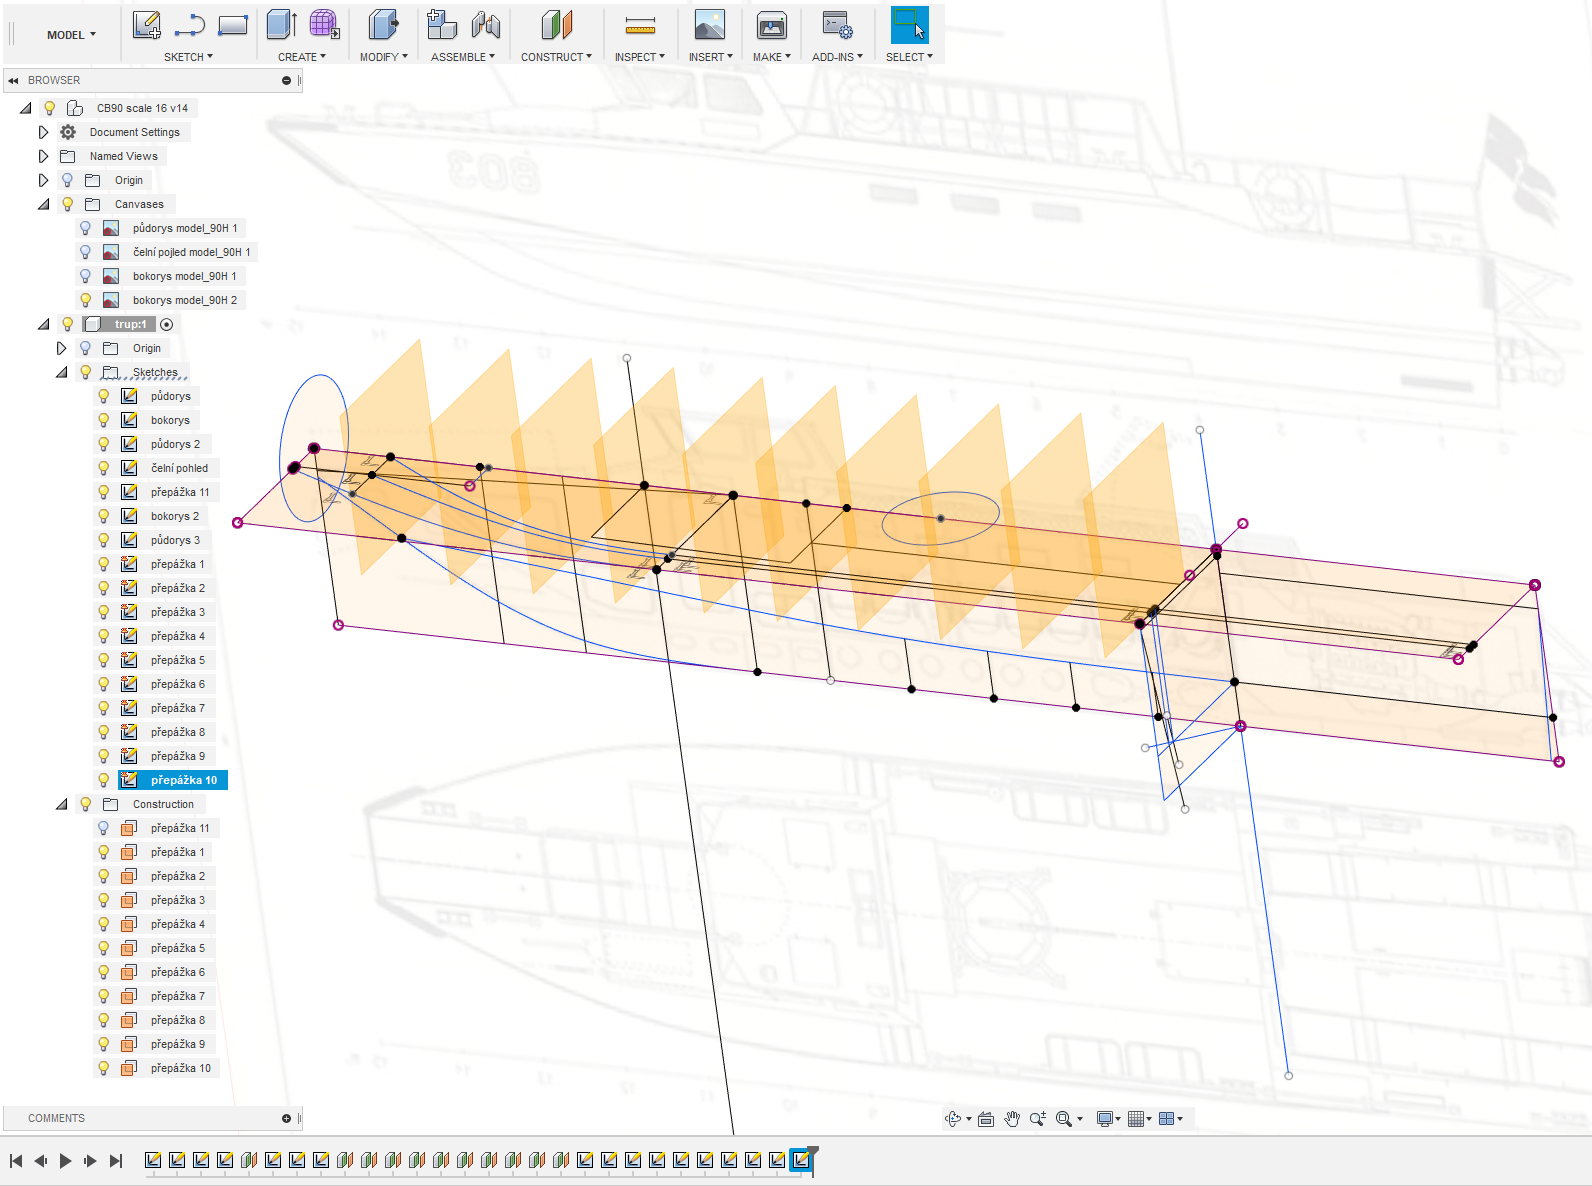This screenshot has width=1592, height=1186.
Task: Open the MODEL workspace dropdown
Action: click(71, 35)
